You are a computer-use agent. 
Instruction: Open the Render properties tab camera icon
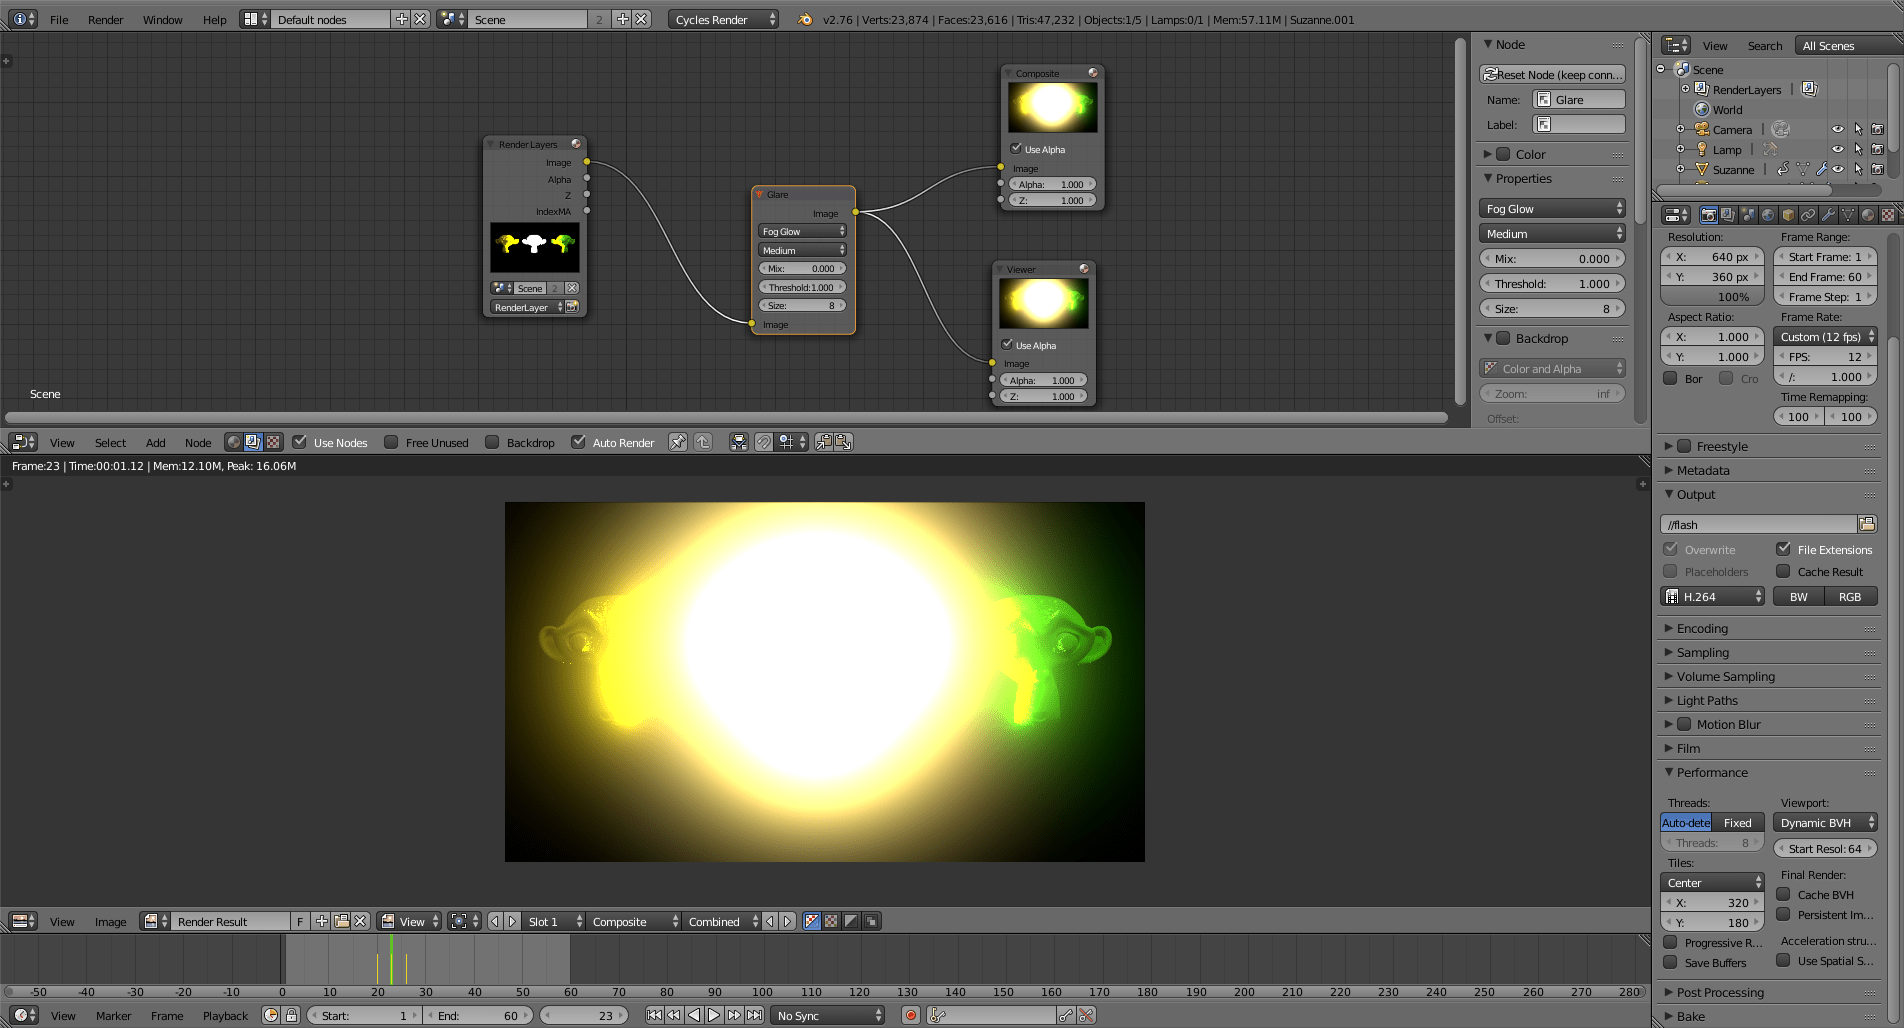pos(1708,215)
